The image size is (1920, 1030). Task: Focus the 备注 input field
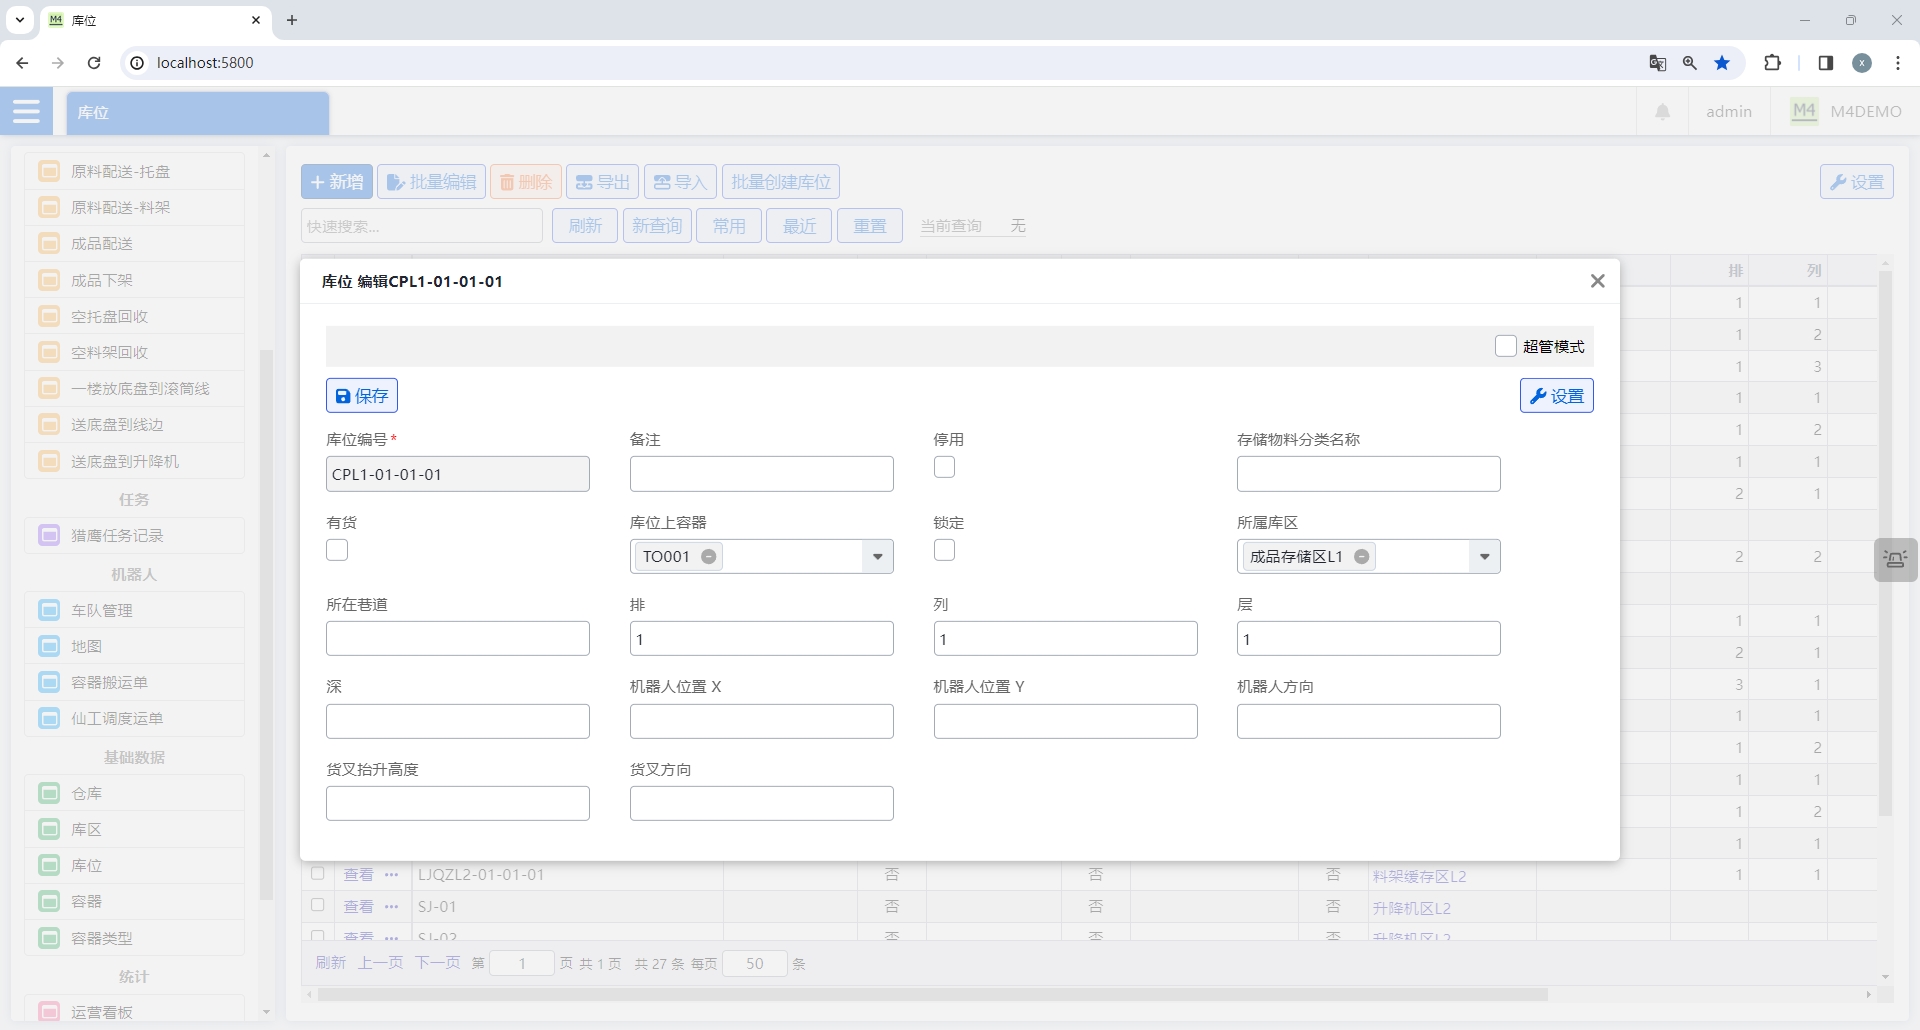pyautogui.click(x=761, y=474)
